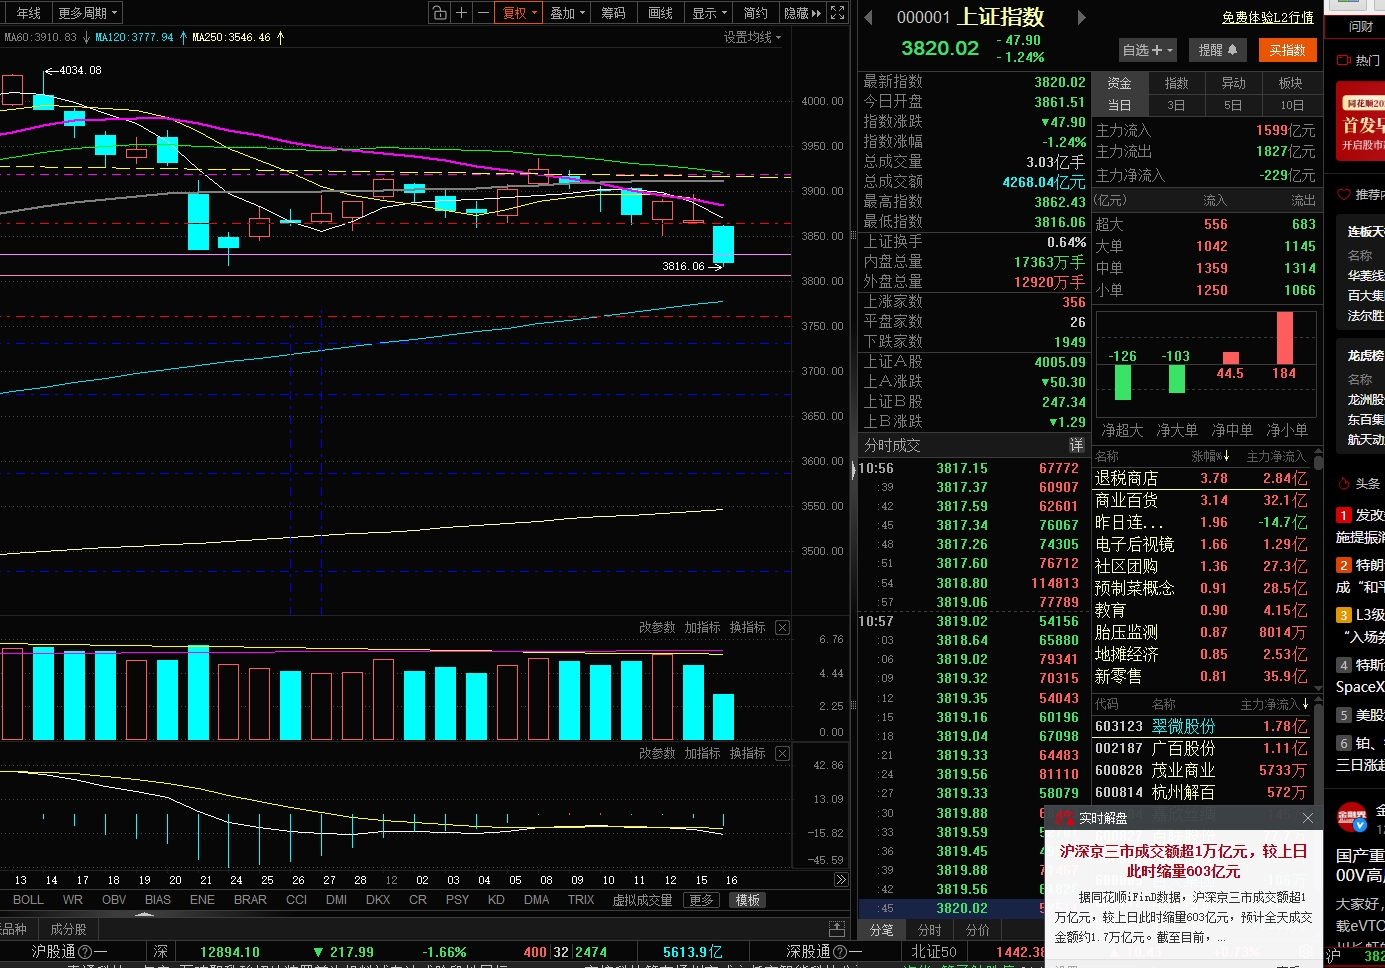Viewport: 1385px width, 968px height.
Task: Switch to the 异动 tab
Action: [1234, 83]
